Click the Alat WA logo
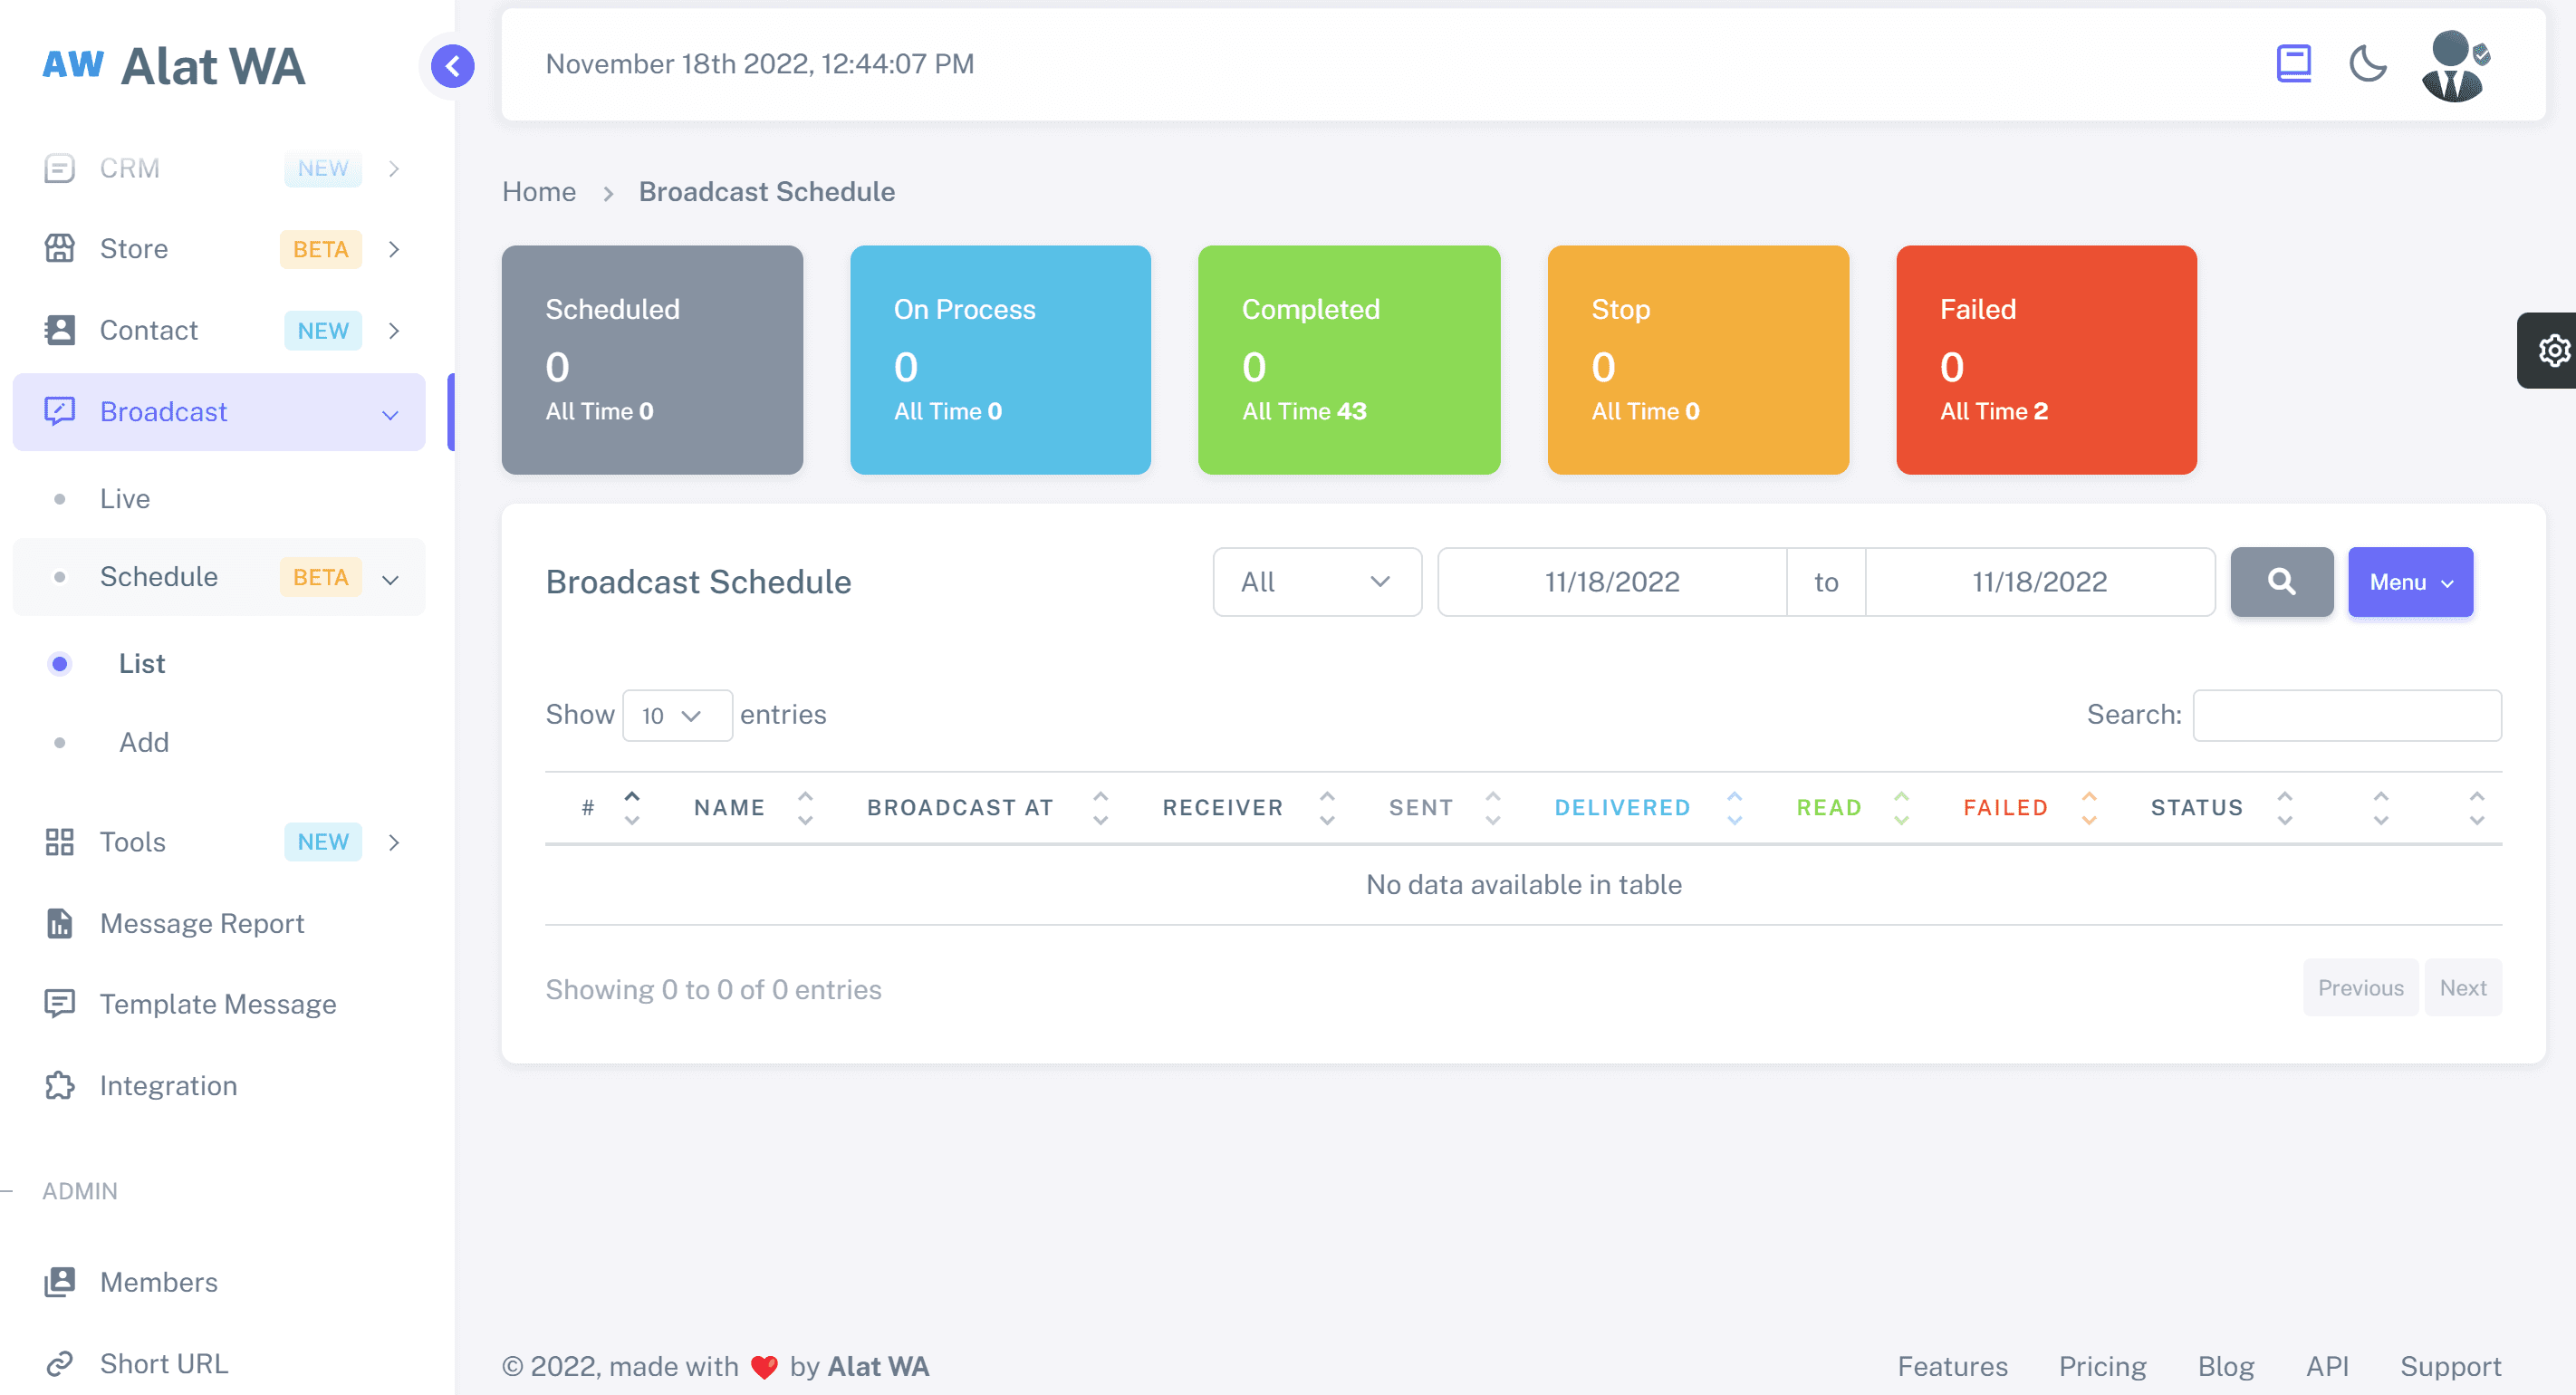Screen dimensions: 2576x1395 [x=174, y=66]
